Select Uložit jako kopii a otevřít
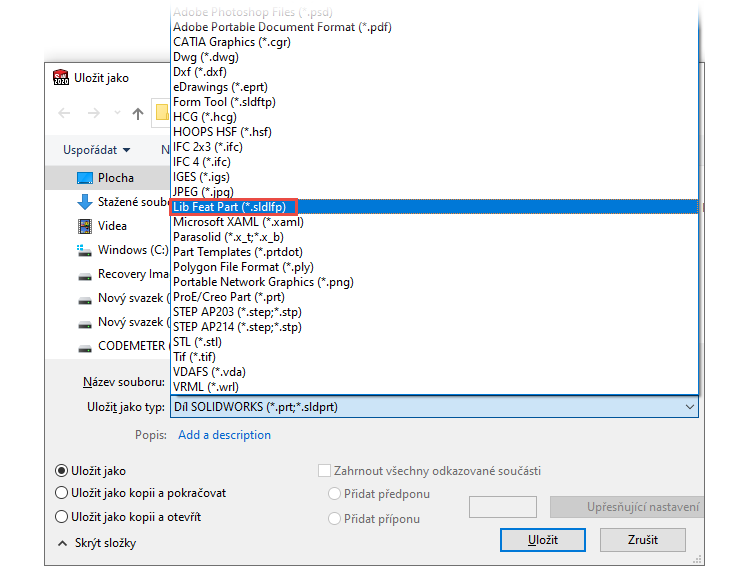 [x=61, y=517]
